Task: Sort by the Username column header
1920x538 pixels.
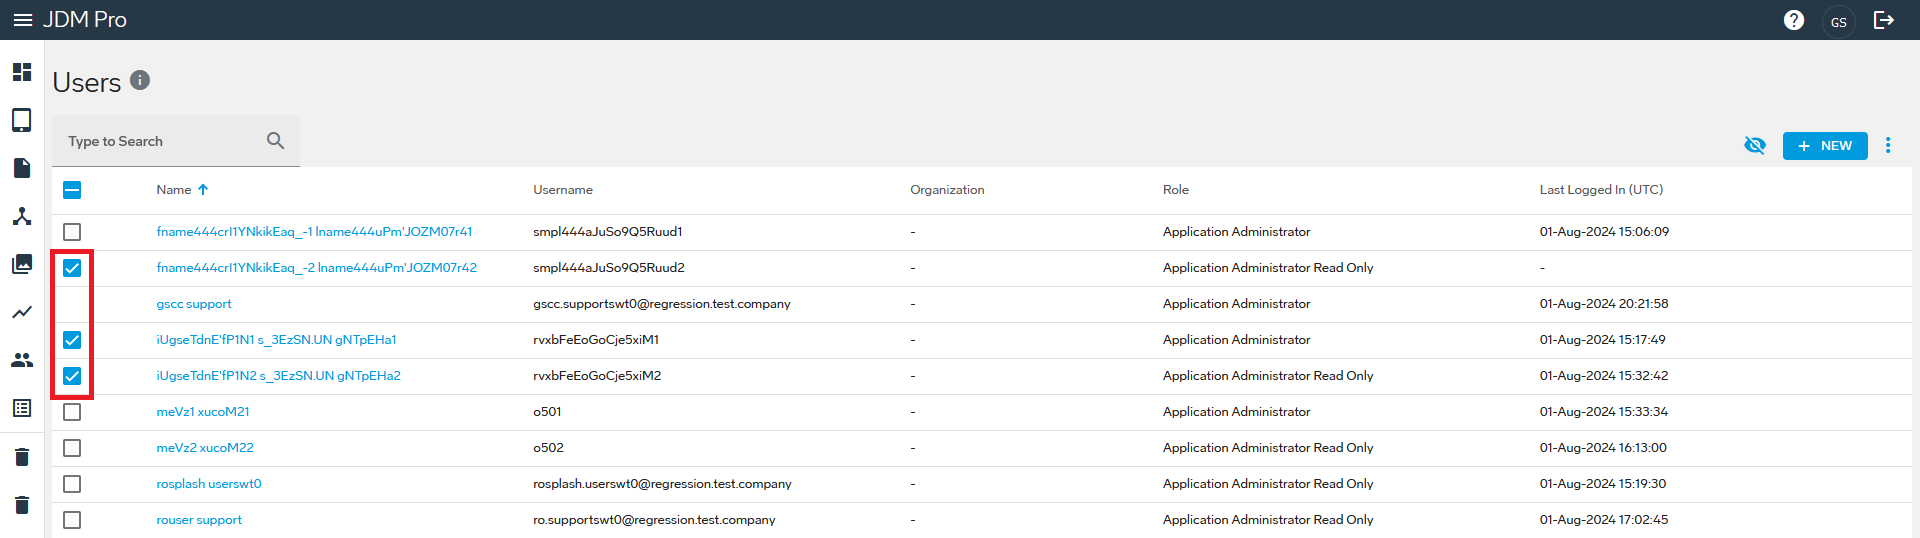Action: tap(563, 190)
